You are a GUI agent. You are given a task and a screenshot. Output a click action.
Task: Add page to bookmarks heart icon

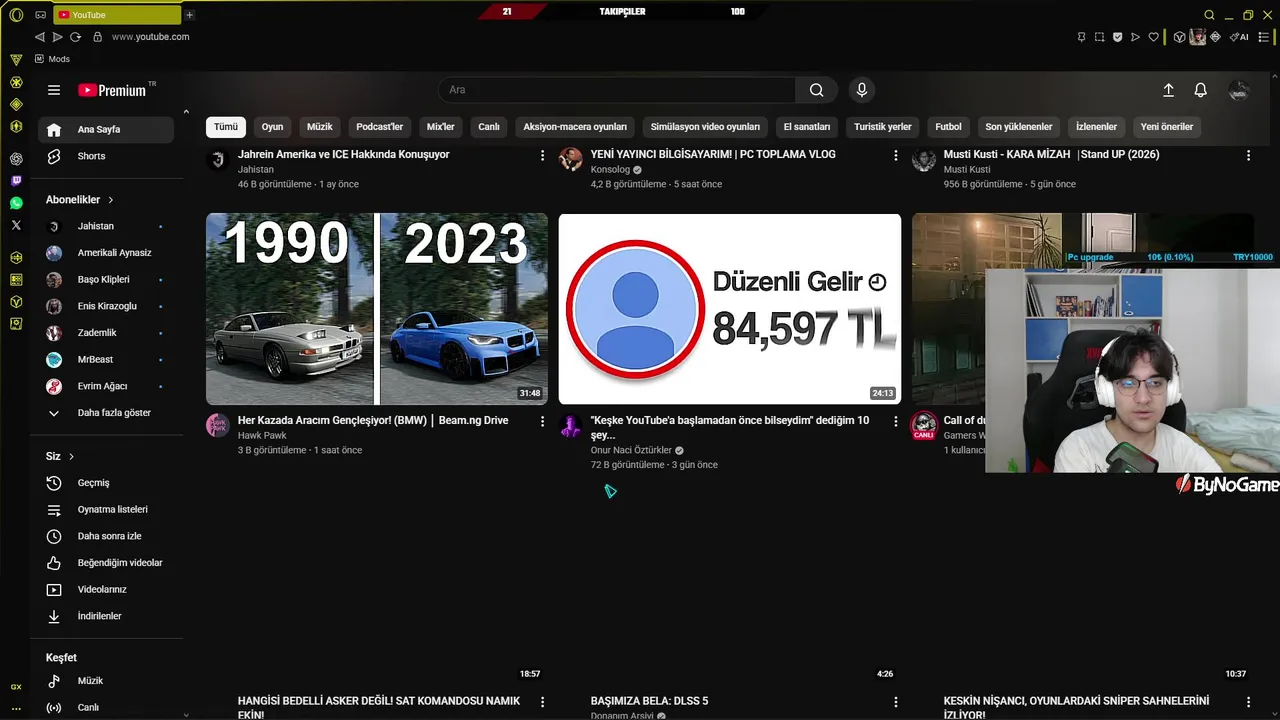(1153, 37)
